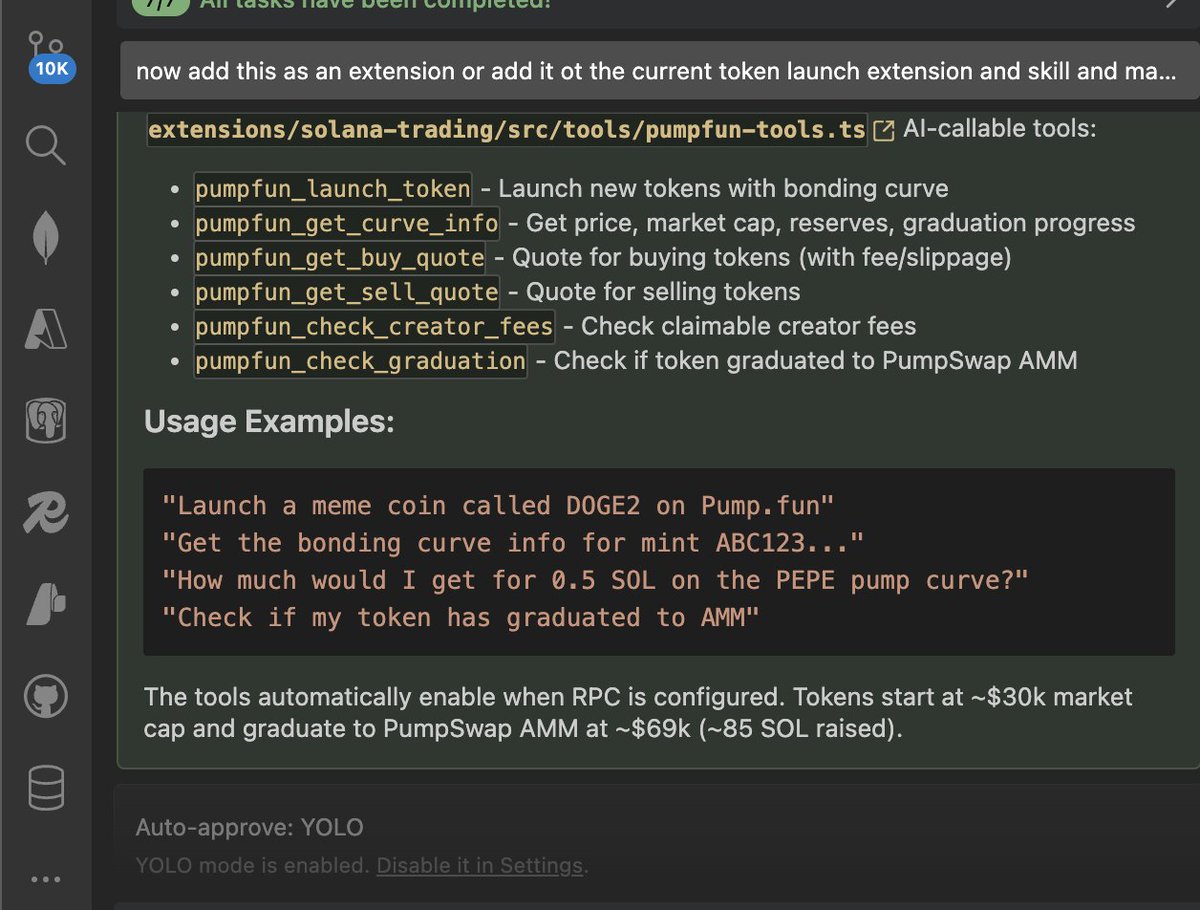Image resolution: width=1200 pixels, height=910 pixels.
Task: Click 'Check if my token has graduated' line
Action: point(460,617)
